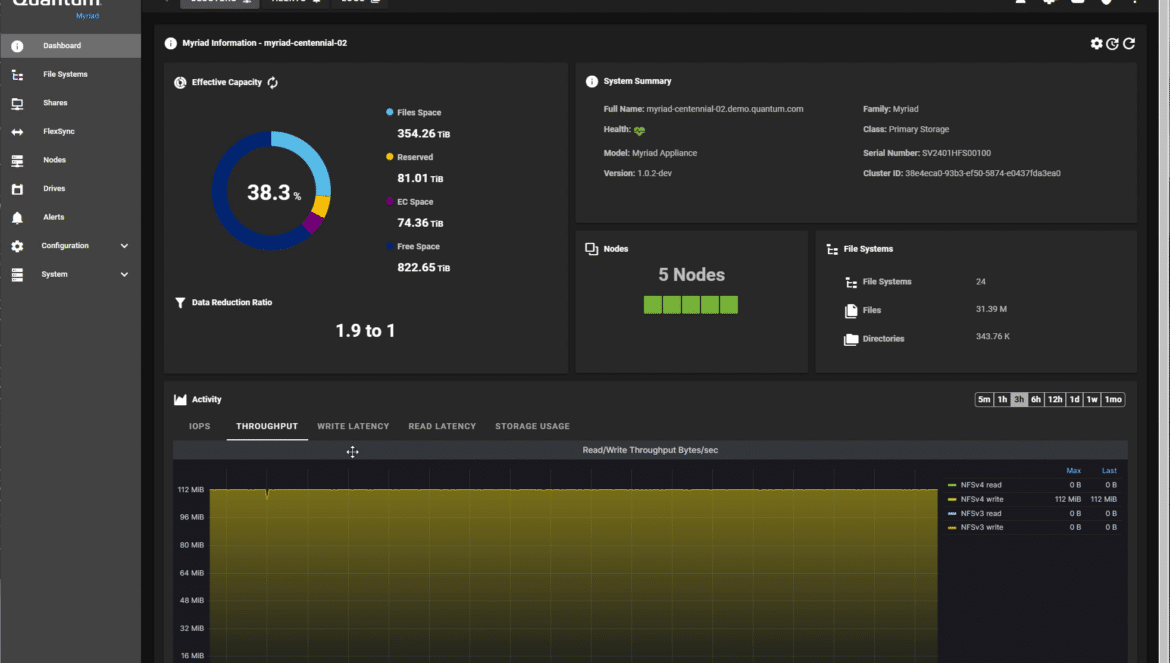Click the Myriad Information info icon

[171, 43]
